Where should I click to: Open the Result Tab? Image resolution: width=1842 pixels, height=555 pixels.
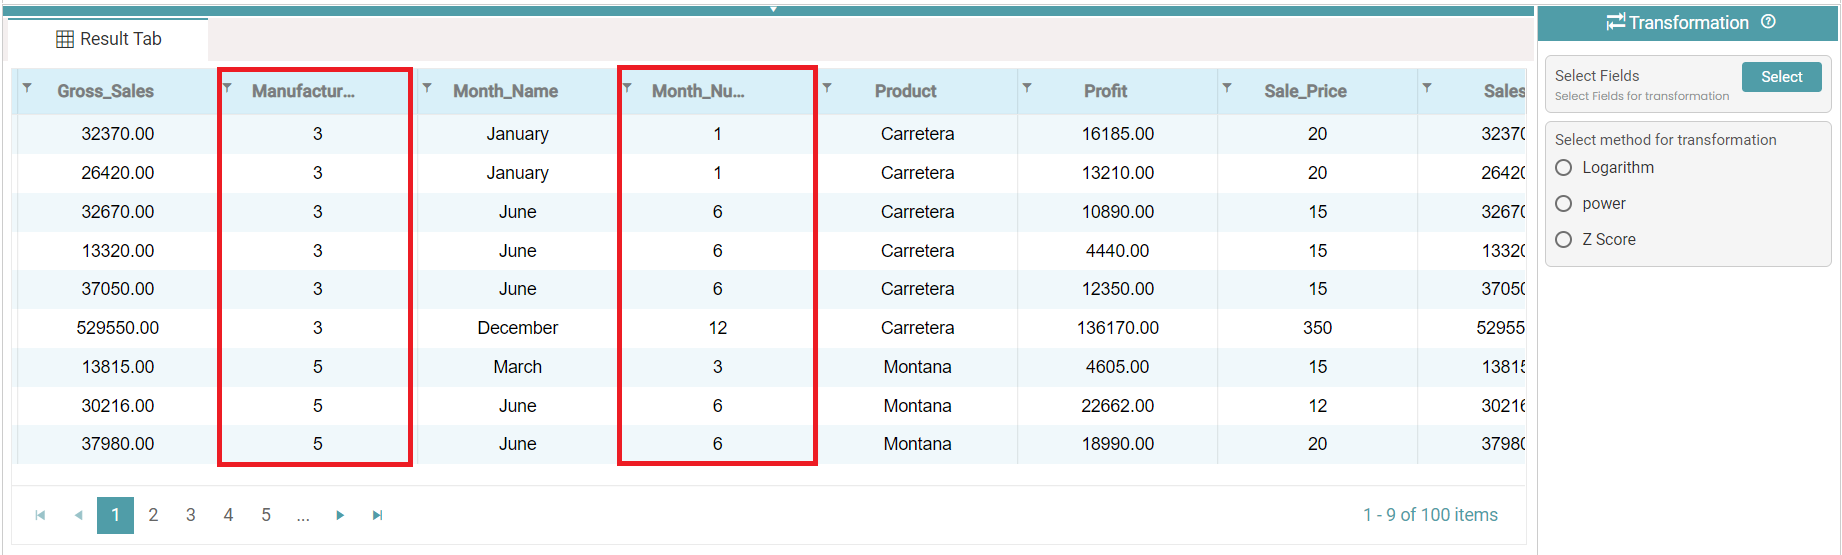coord(109,39)
